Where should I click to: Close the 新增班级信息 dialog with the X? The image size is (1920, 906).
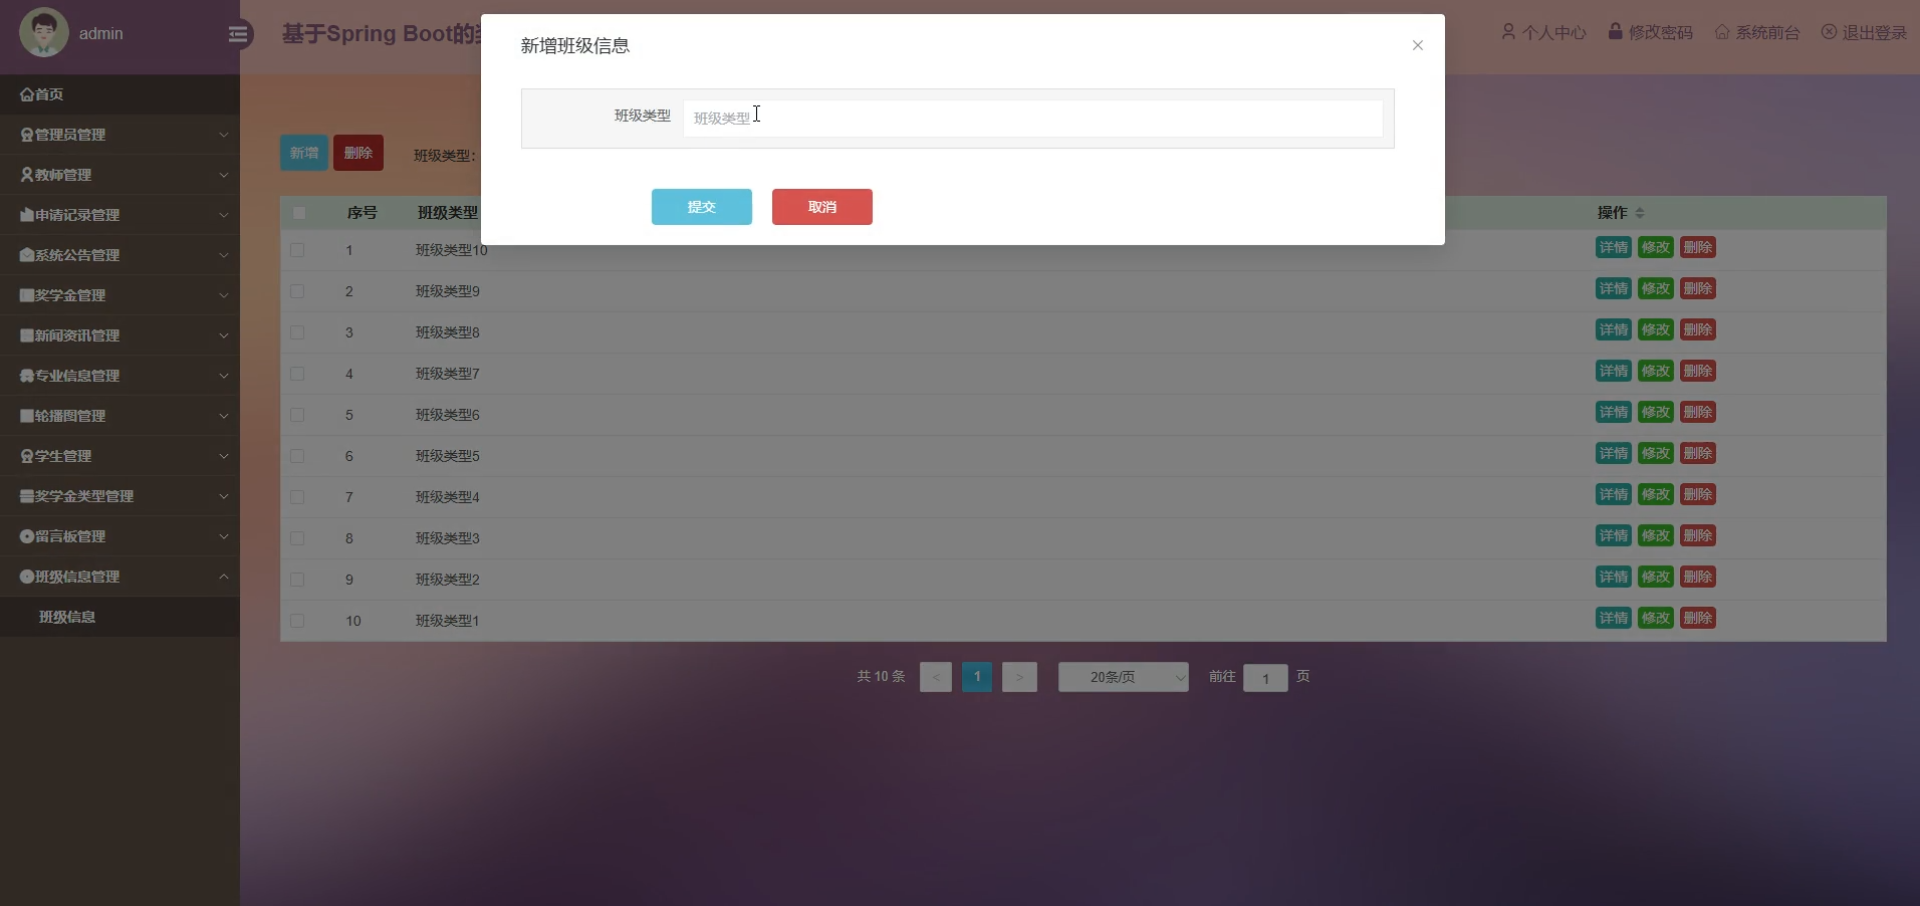point(1417,45)
